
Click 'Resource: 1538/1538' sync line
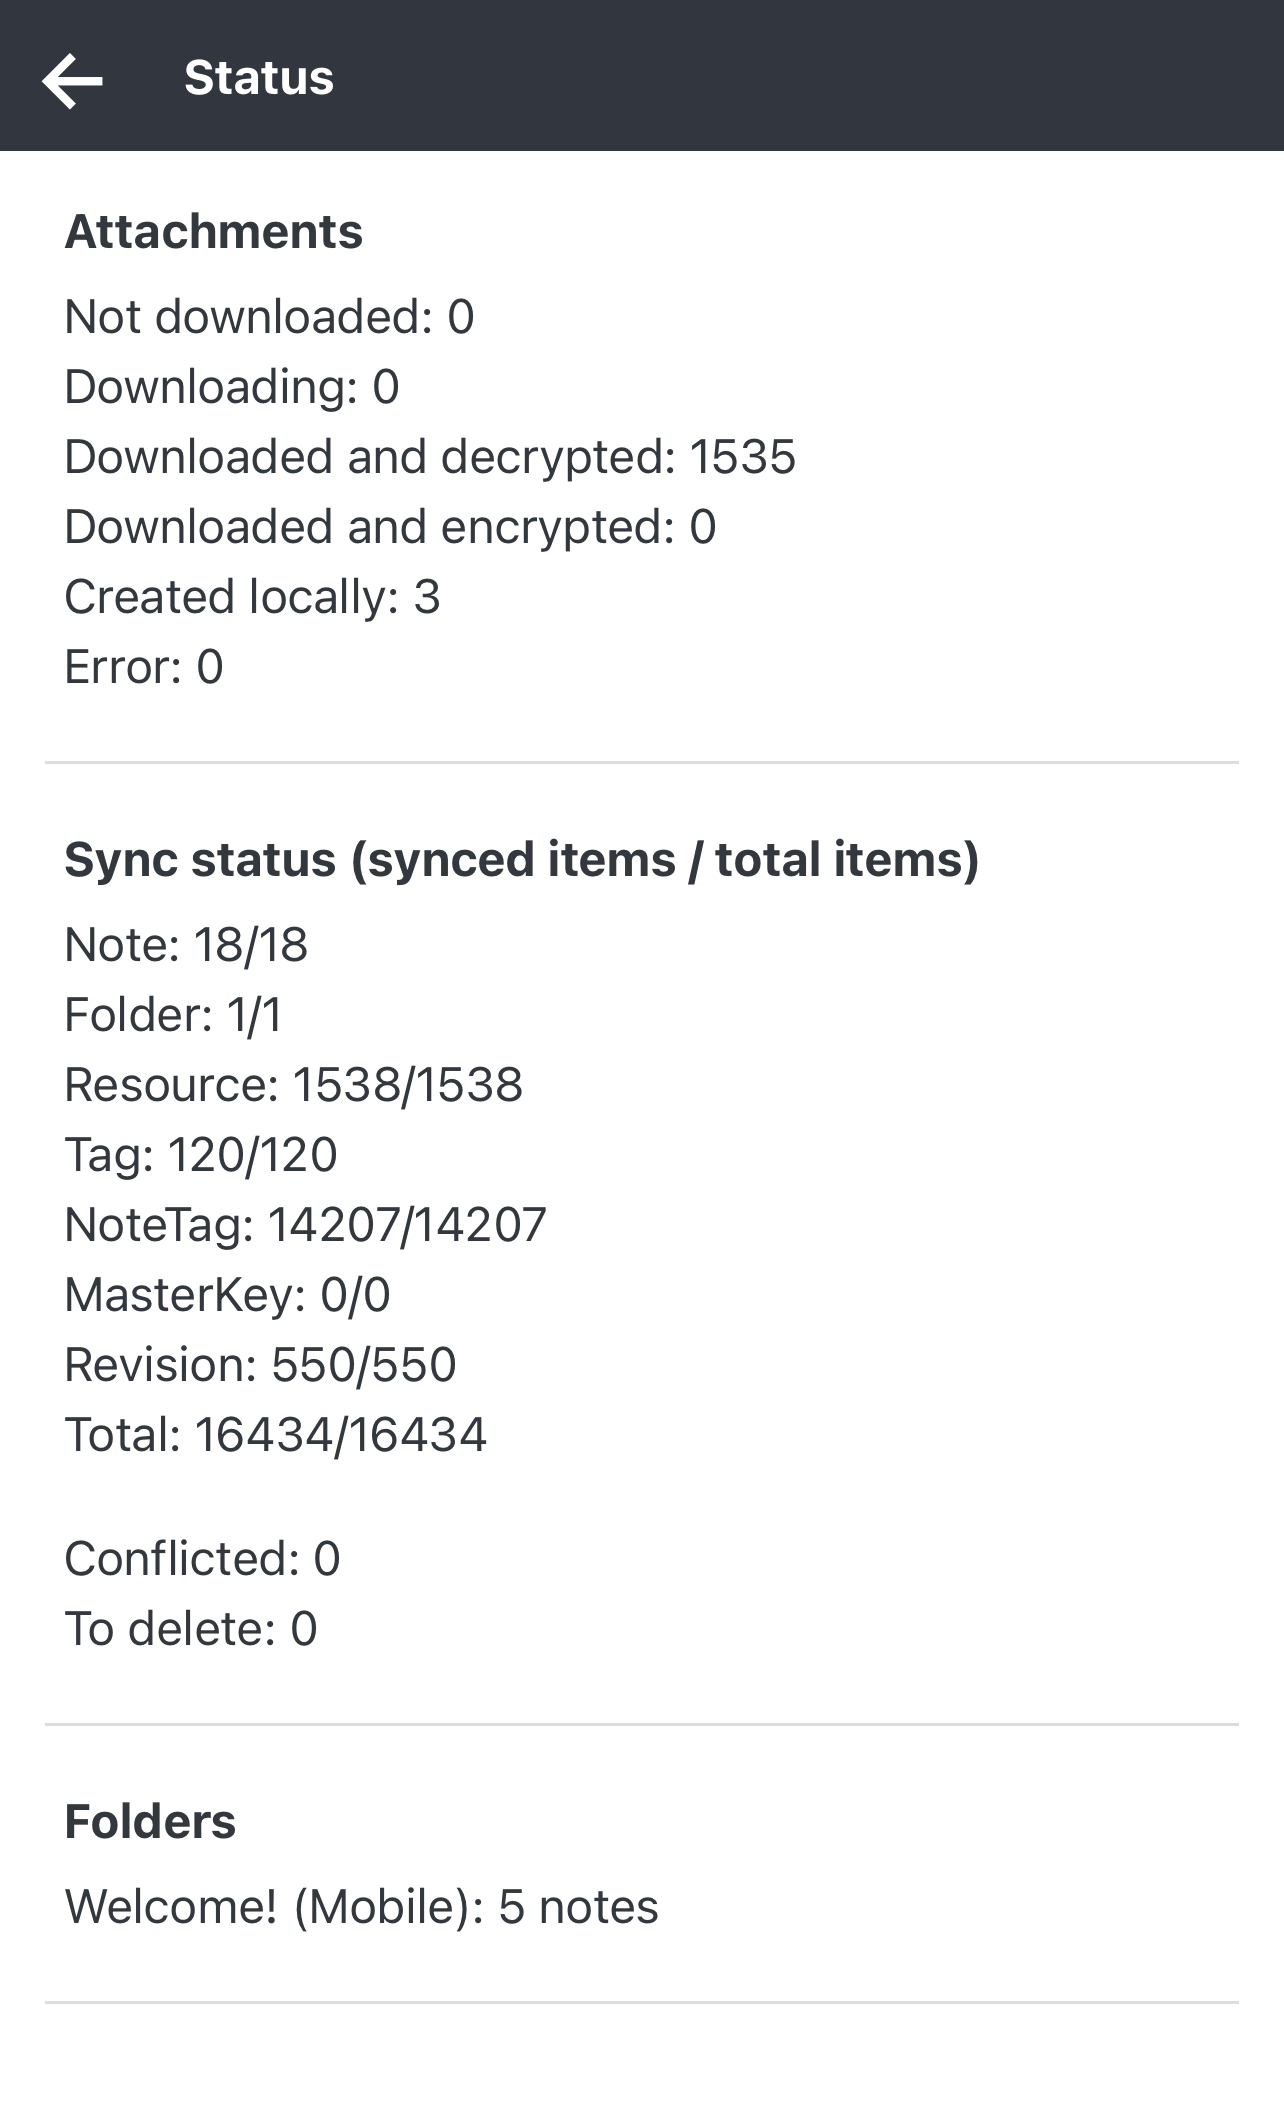(294, 1085)
